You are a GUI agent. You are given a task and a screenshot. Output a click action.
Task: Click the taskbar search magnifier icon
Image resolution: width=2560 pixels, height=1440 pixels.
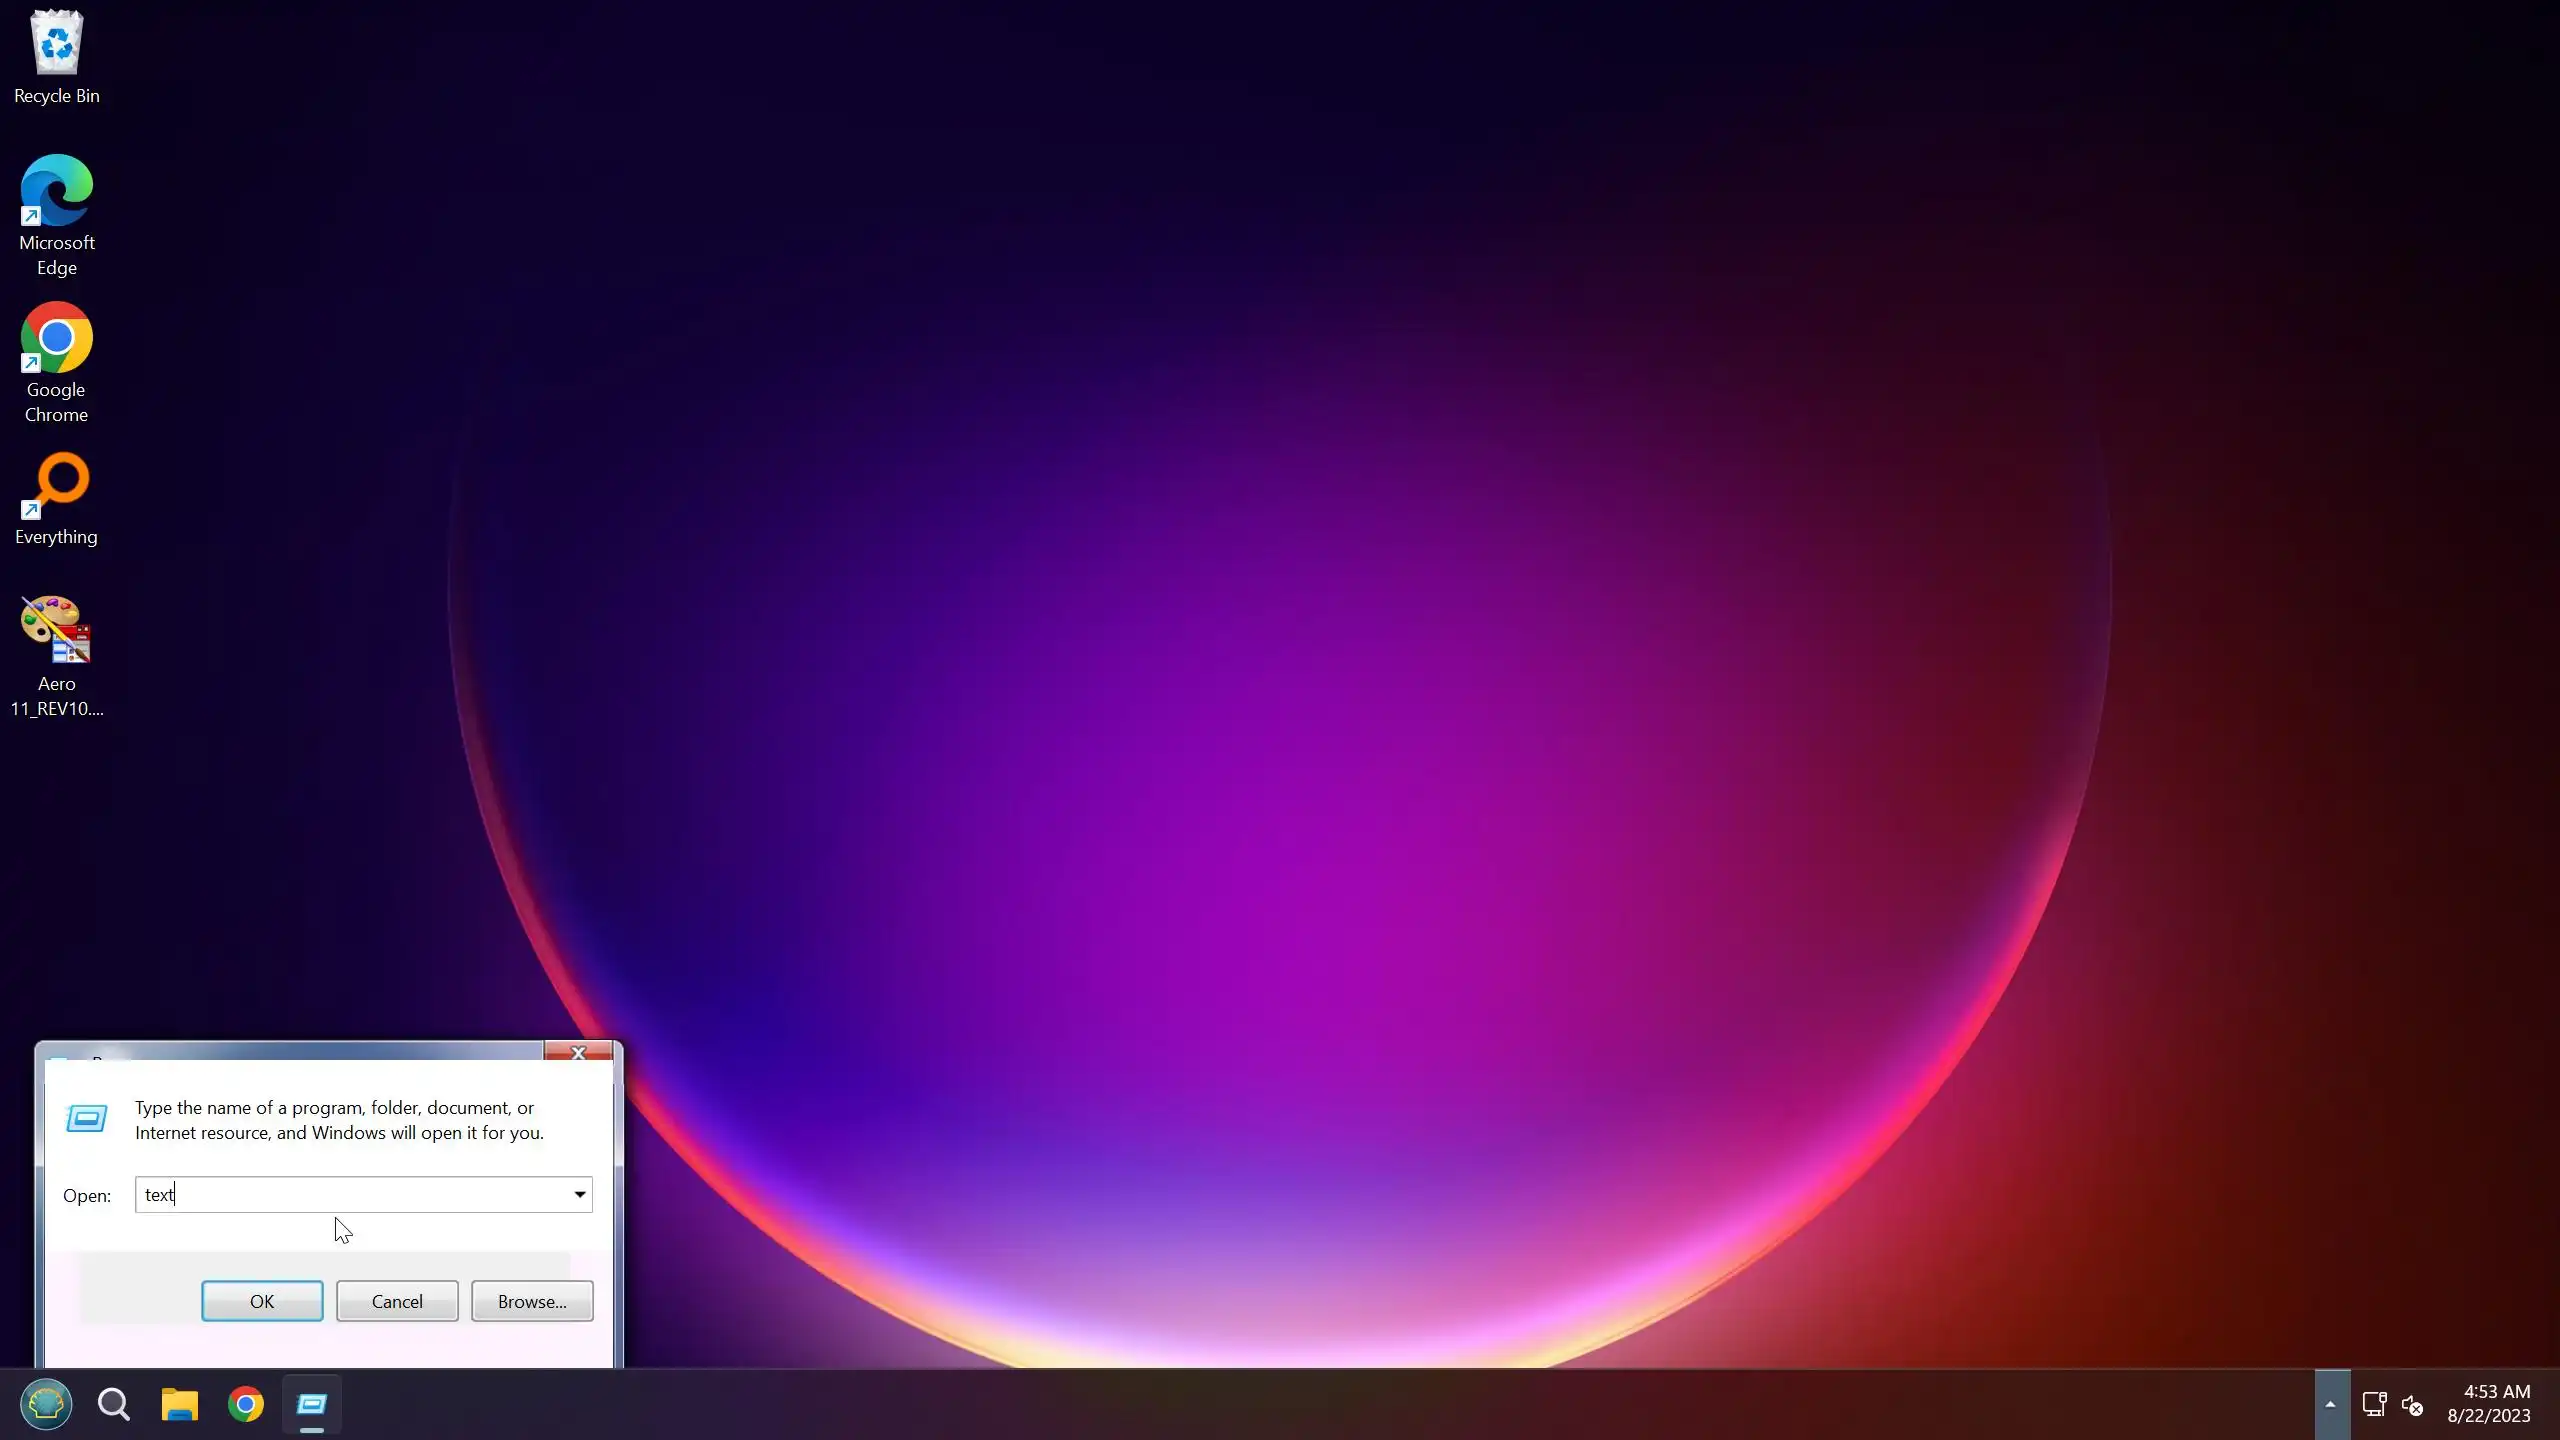point(114,1404)
